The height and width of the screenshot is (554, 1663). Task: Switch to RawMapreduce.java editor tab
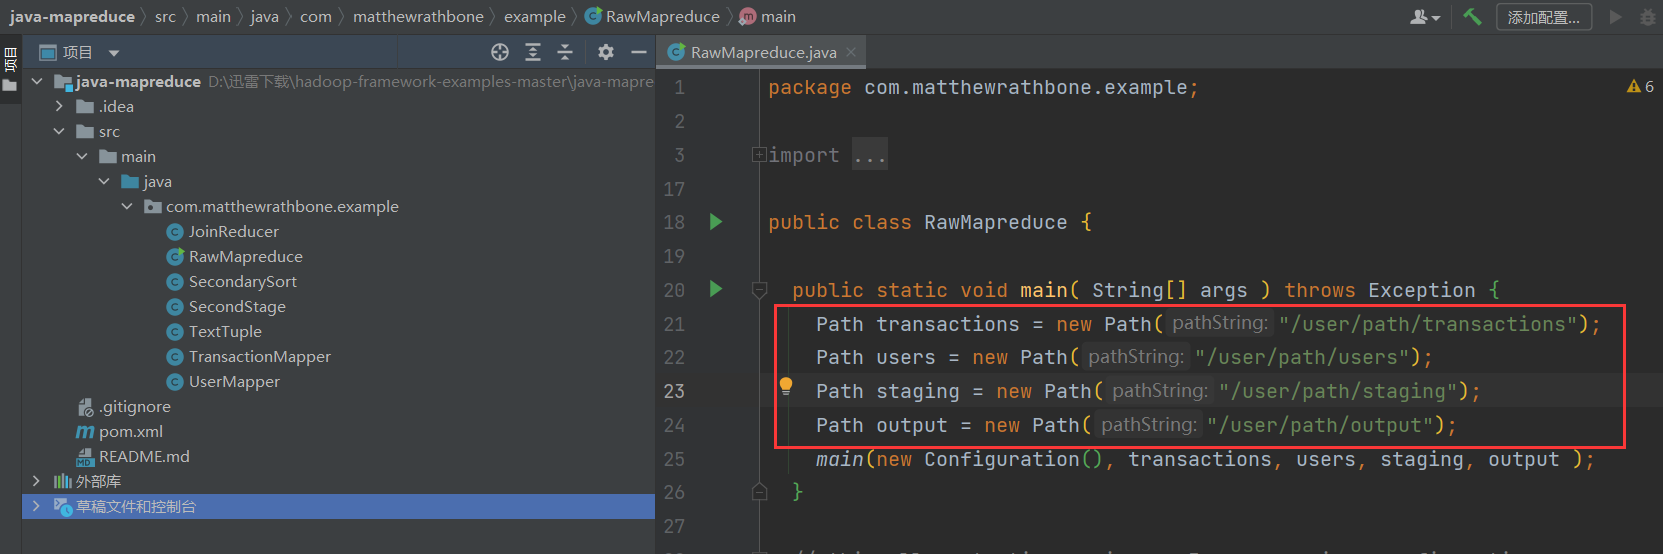(763, 52)
